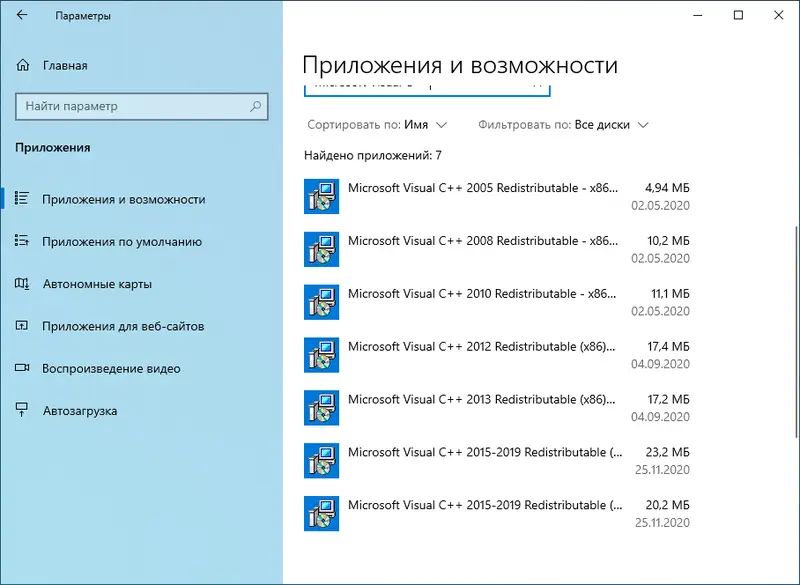Click installer icon of Visual C++ 2013
Viewport: 800px width, 585px height.
(x=321, y=408)
